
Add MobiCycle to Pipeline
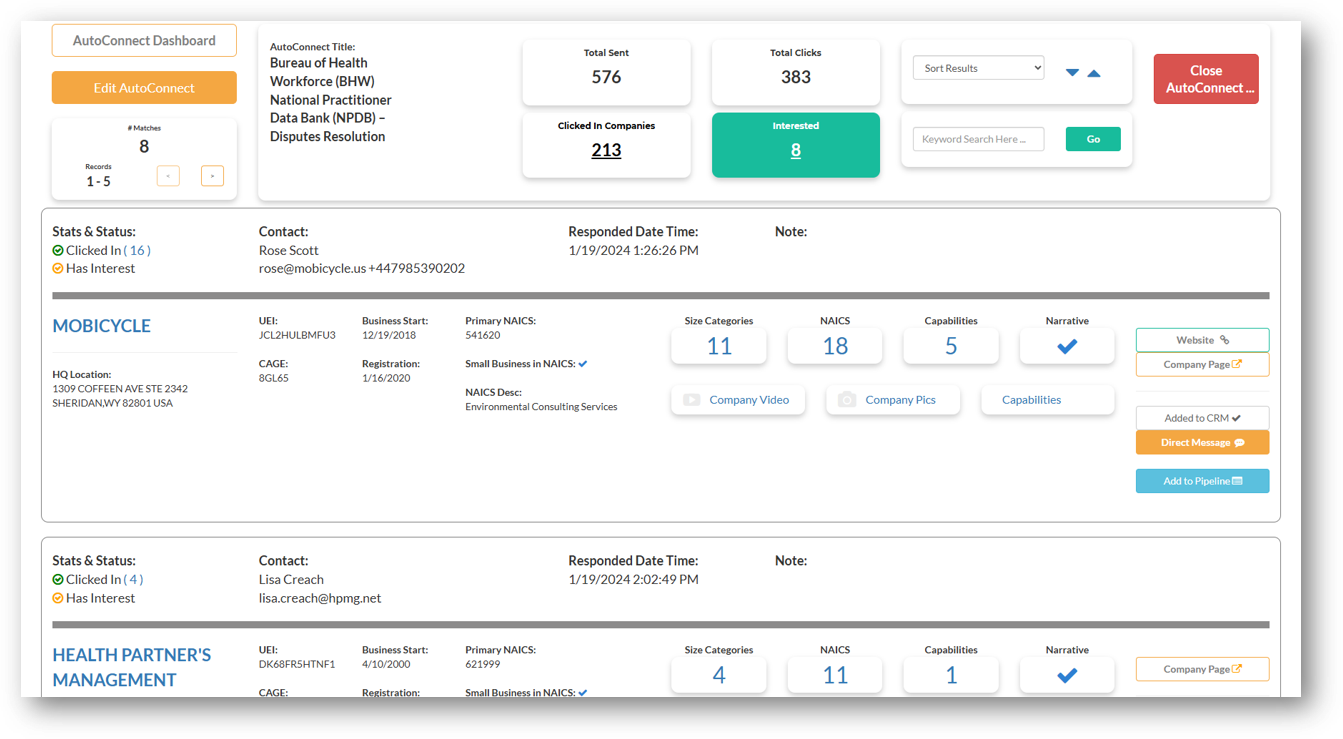coord(1202,481)
